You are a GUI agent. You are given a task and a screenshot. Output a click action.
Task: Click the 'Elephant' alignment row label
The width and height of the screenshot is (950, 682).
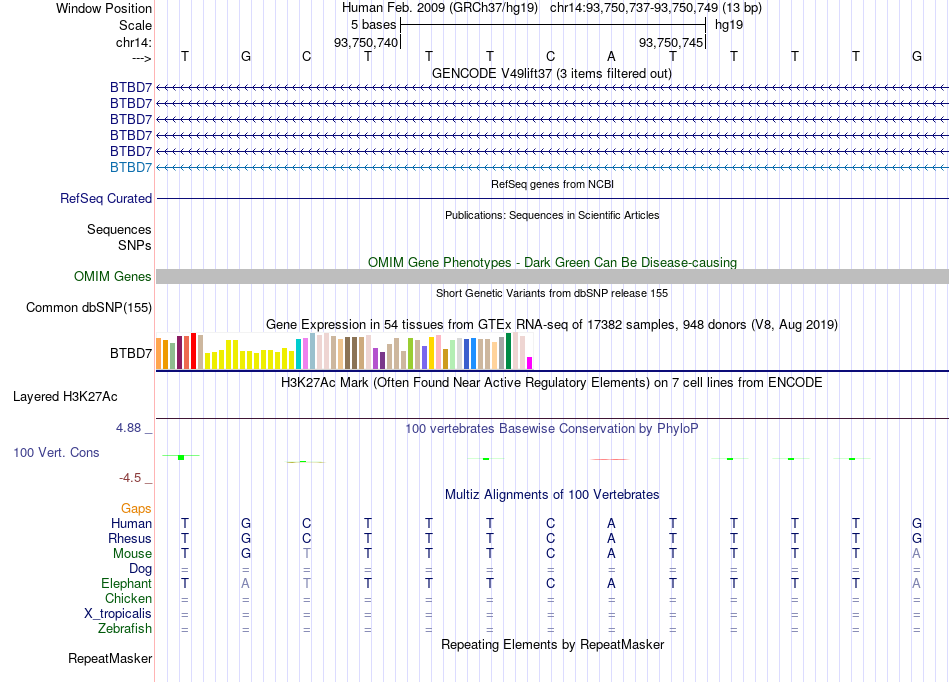126,583
